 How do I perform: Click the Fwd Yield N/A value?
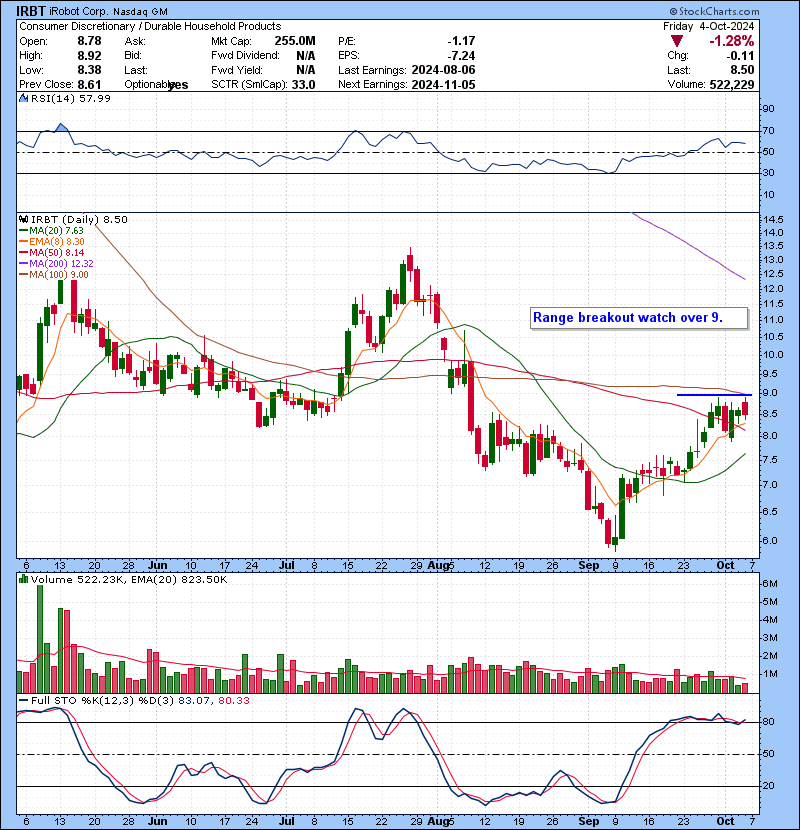[x=306, y=70]
